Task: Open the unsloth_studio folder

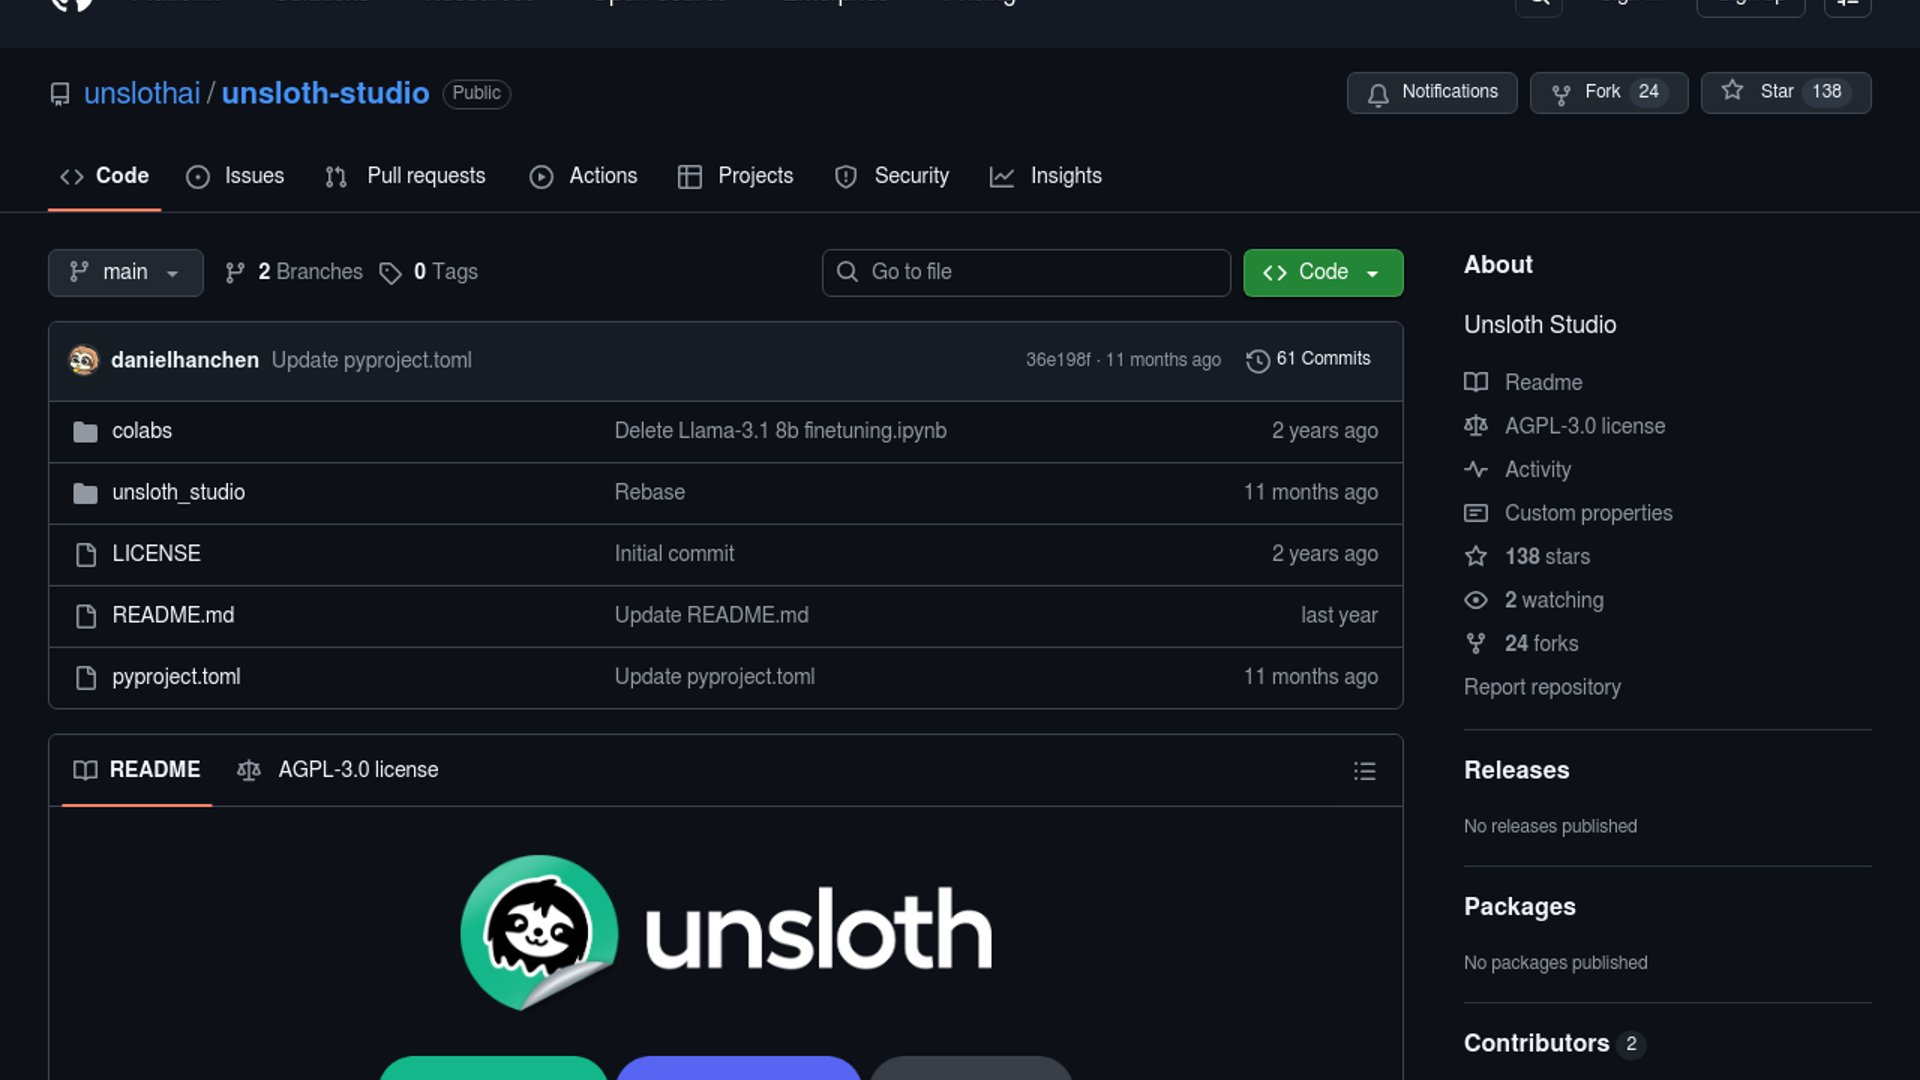Action: pos(178,493)
